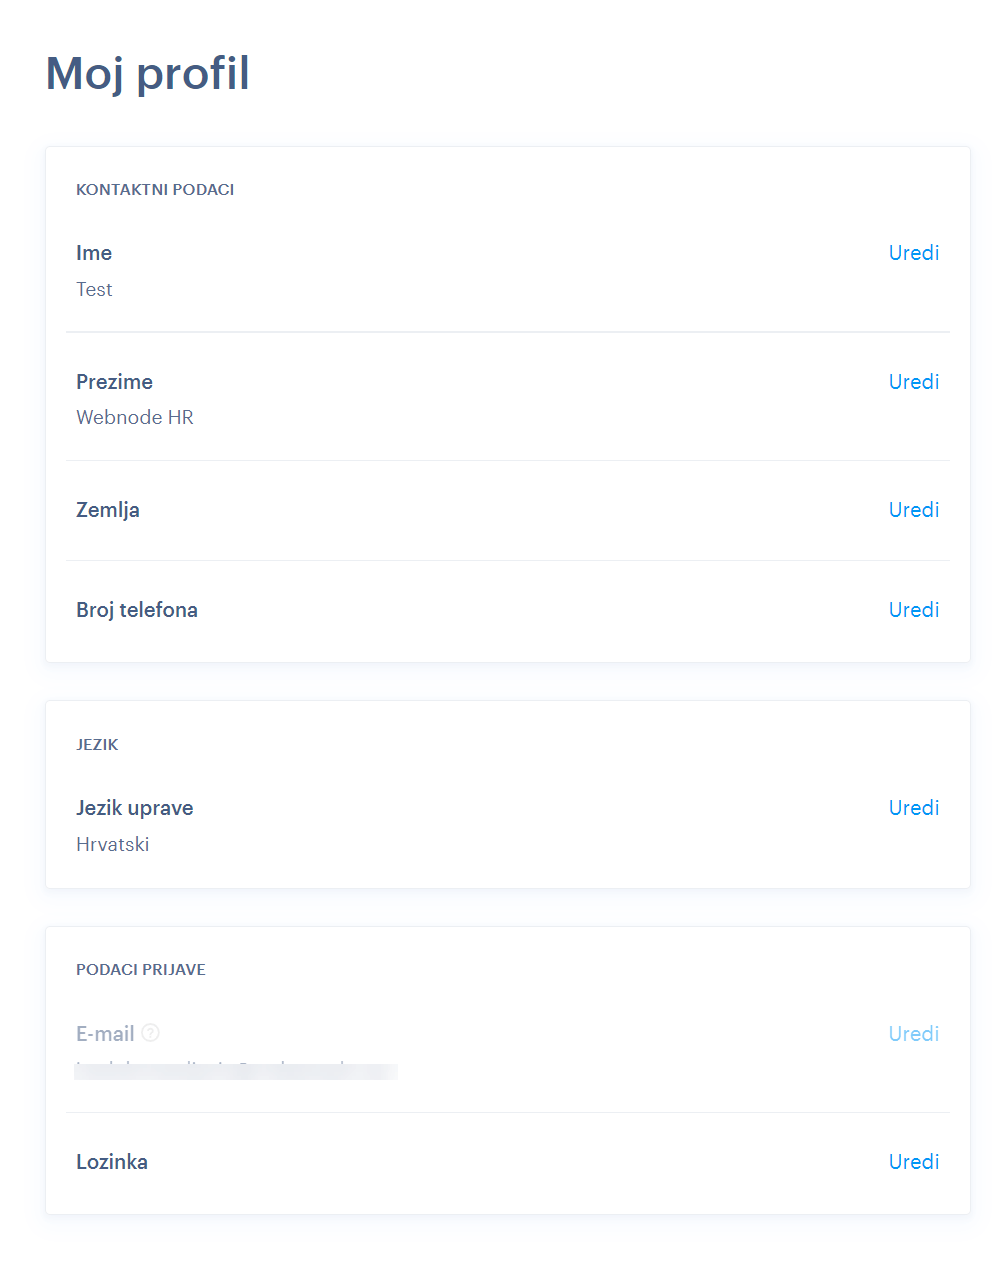Click the faded Uredi link for E-mail
1000x1282 pixels.
point(914,1034)
